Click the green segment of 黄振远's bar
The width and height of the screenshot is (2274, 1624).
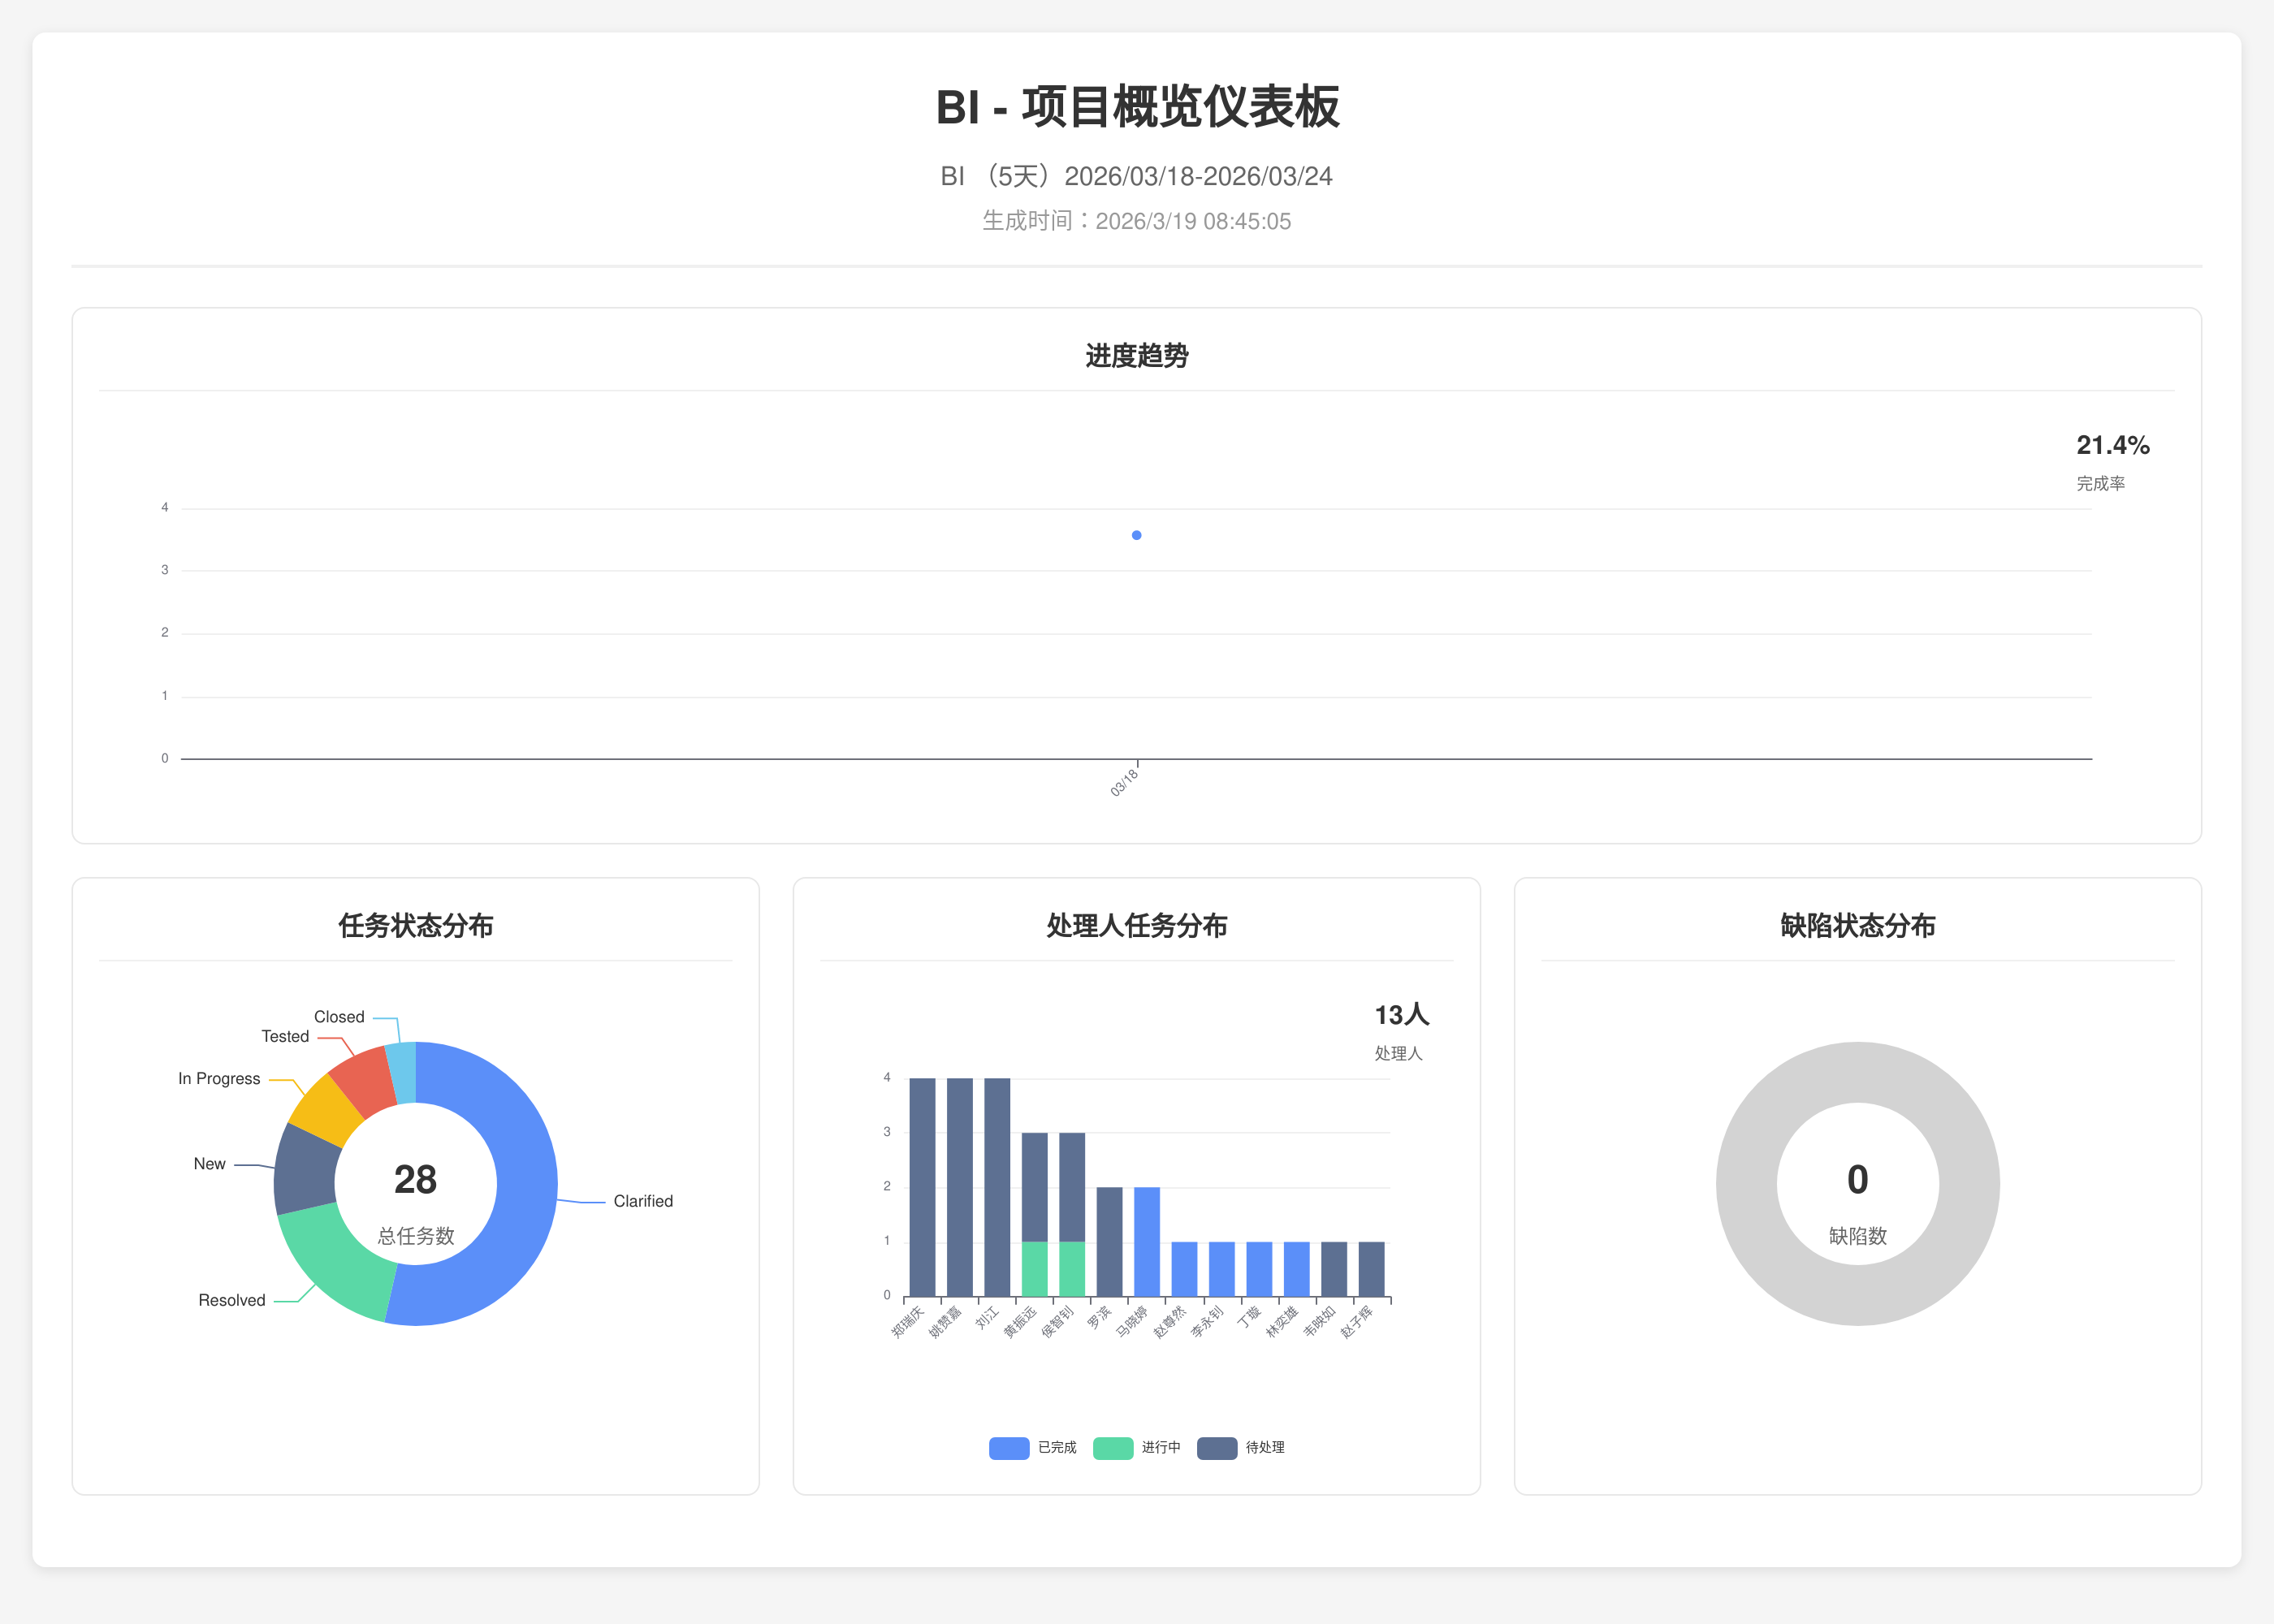(1034, 1269)
